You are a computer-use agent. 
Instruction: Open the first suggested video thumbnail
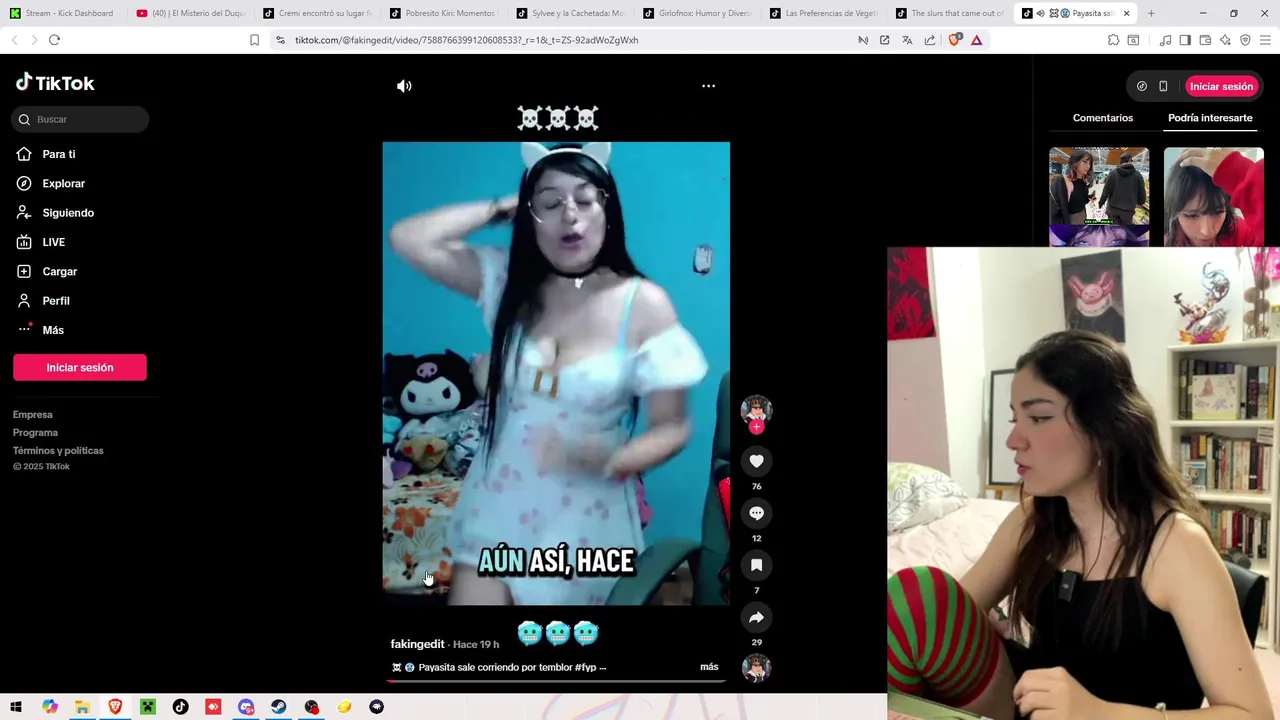click(1099, 196)
